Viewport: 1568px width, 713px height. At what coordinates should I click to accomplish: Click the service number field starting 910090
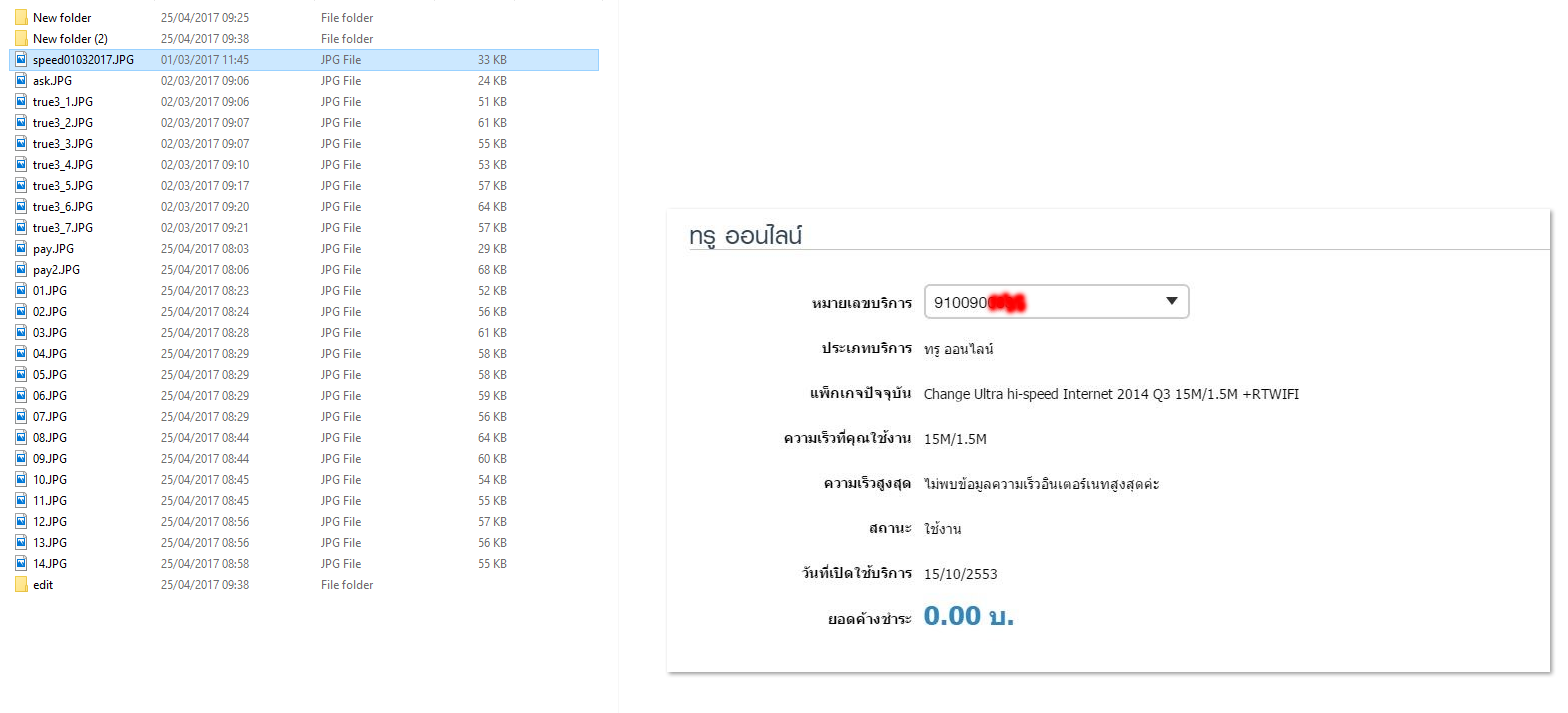tap(1056, 302)
